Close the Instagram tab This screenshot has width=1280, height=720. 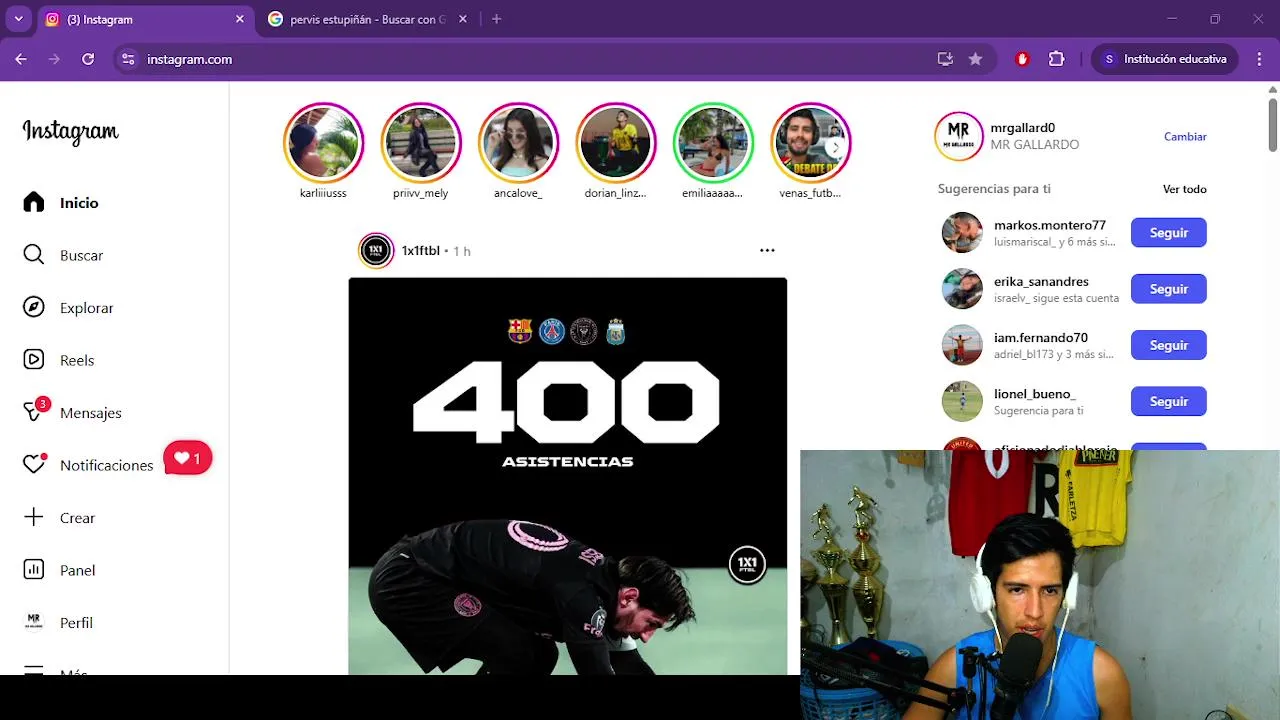239,19
